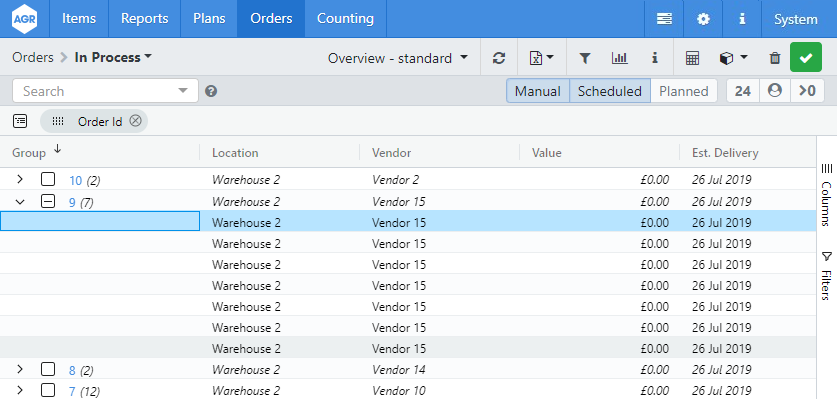Tick the checkbox for order 10
This screenshot has width=837, height=399.
click(48, 179)
